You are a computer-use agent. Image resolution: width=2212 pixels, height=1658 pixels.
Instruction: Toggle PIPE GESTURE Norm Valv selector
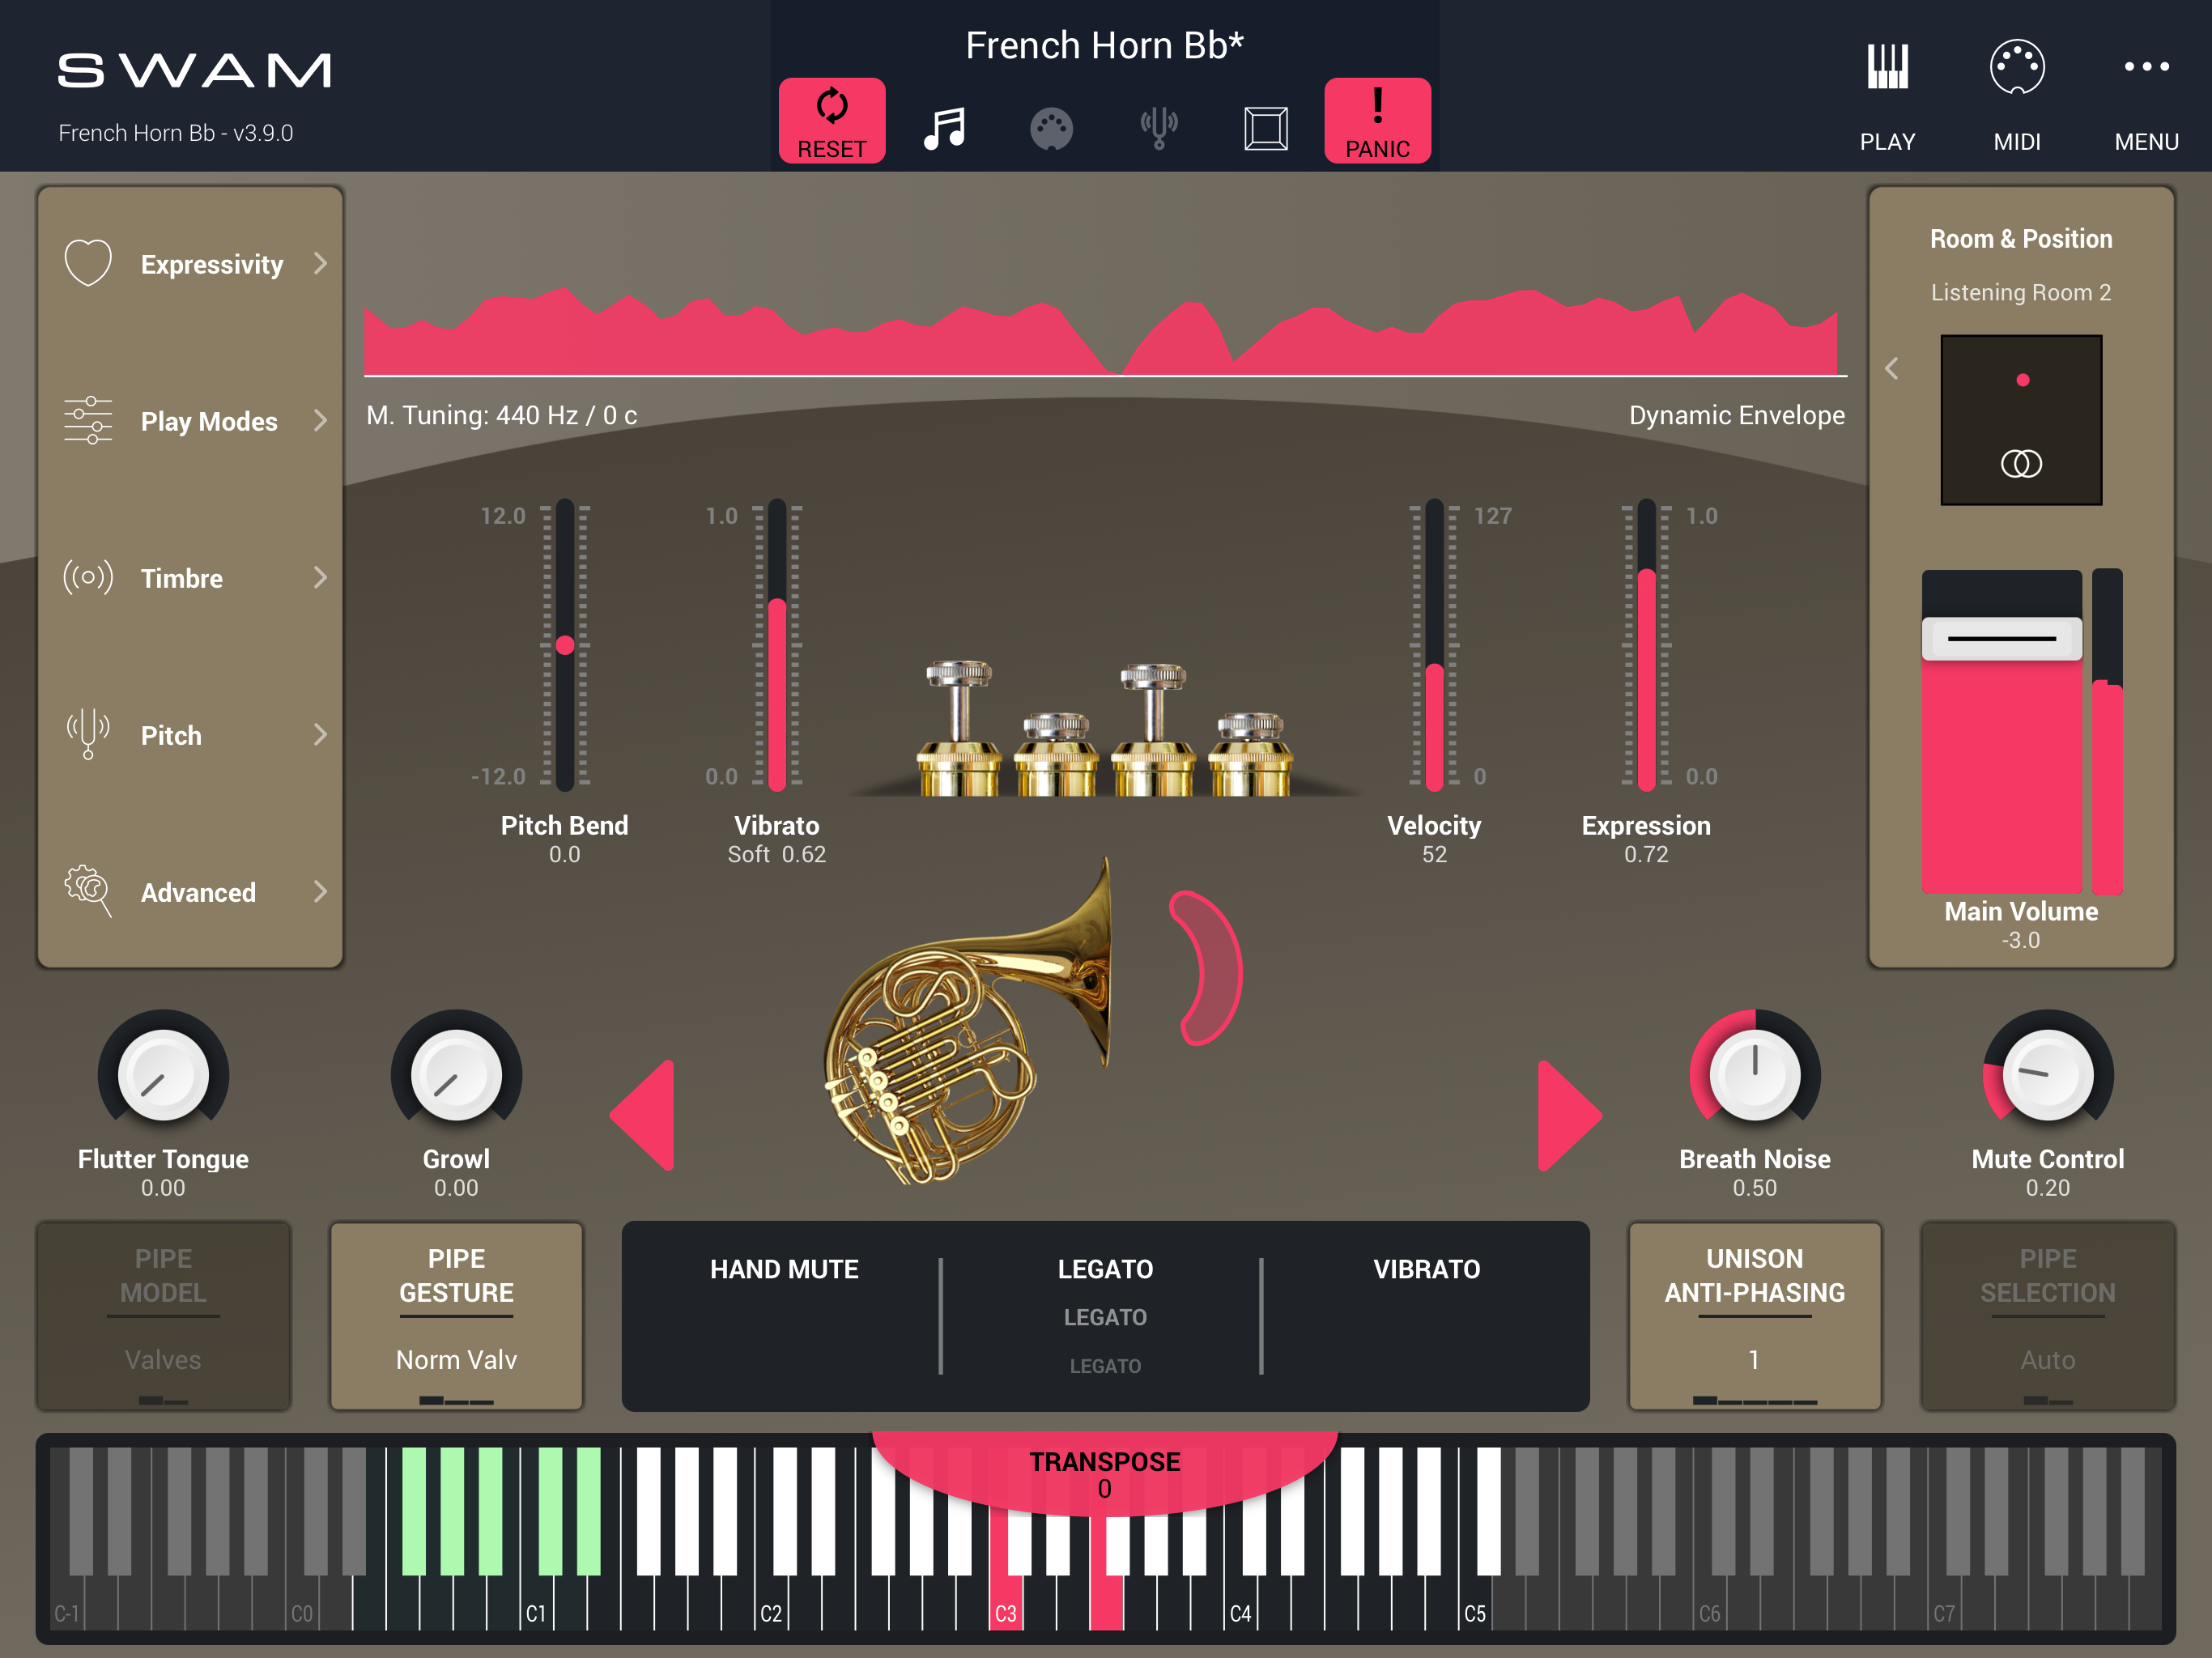click(x=456, y=1315)
